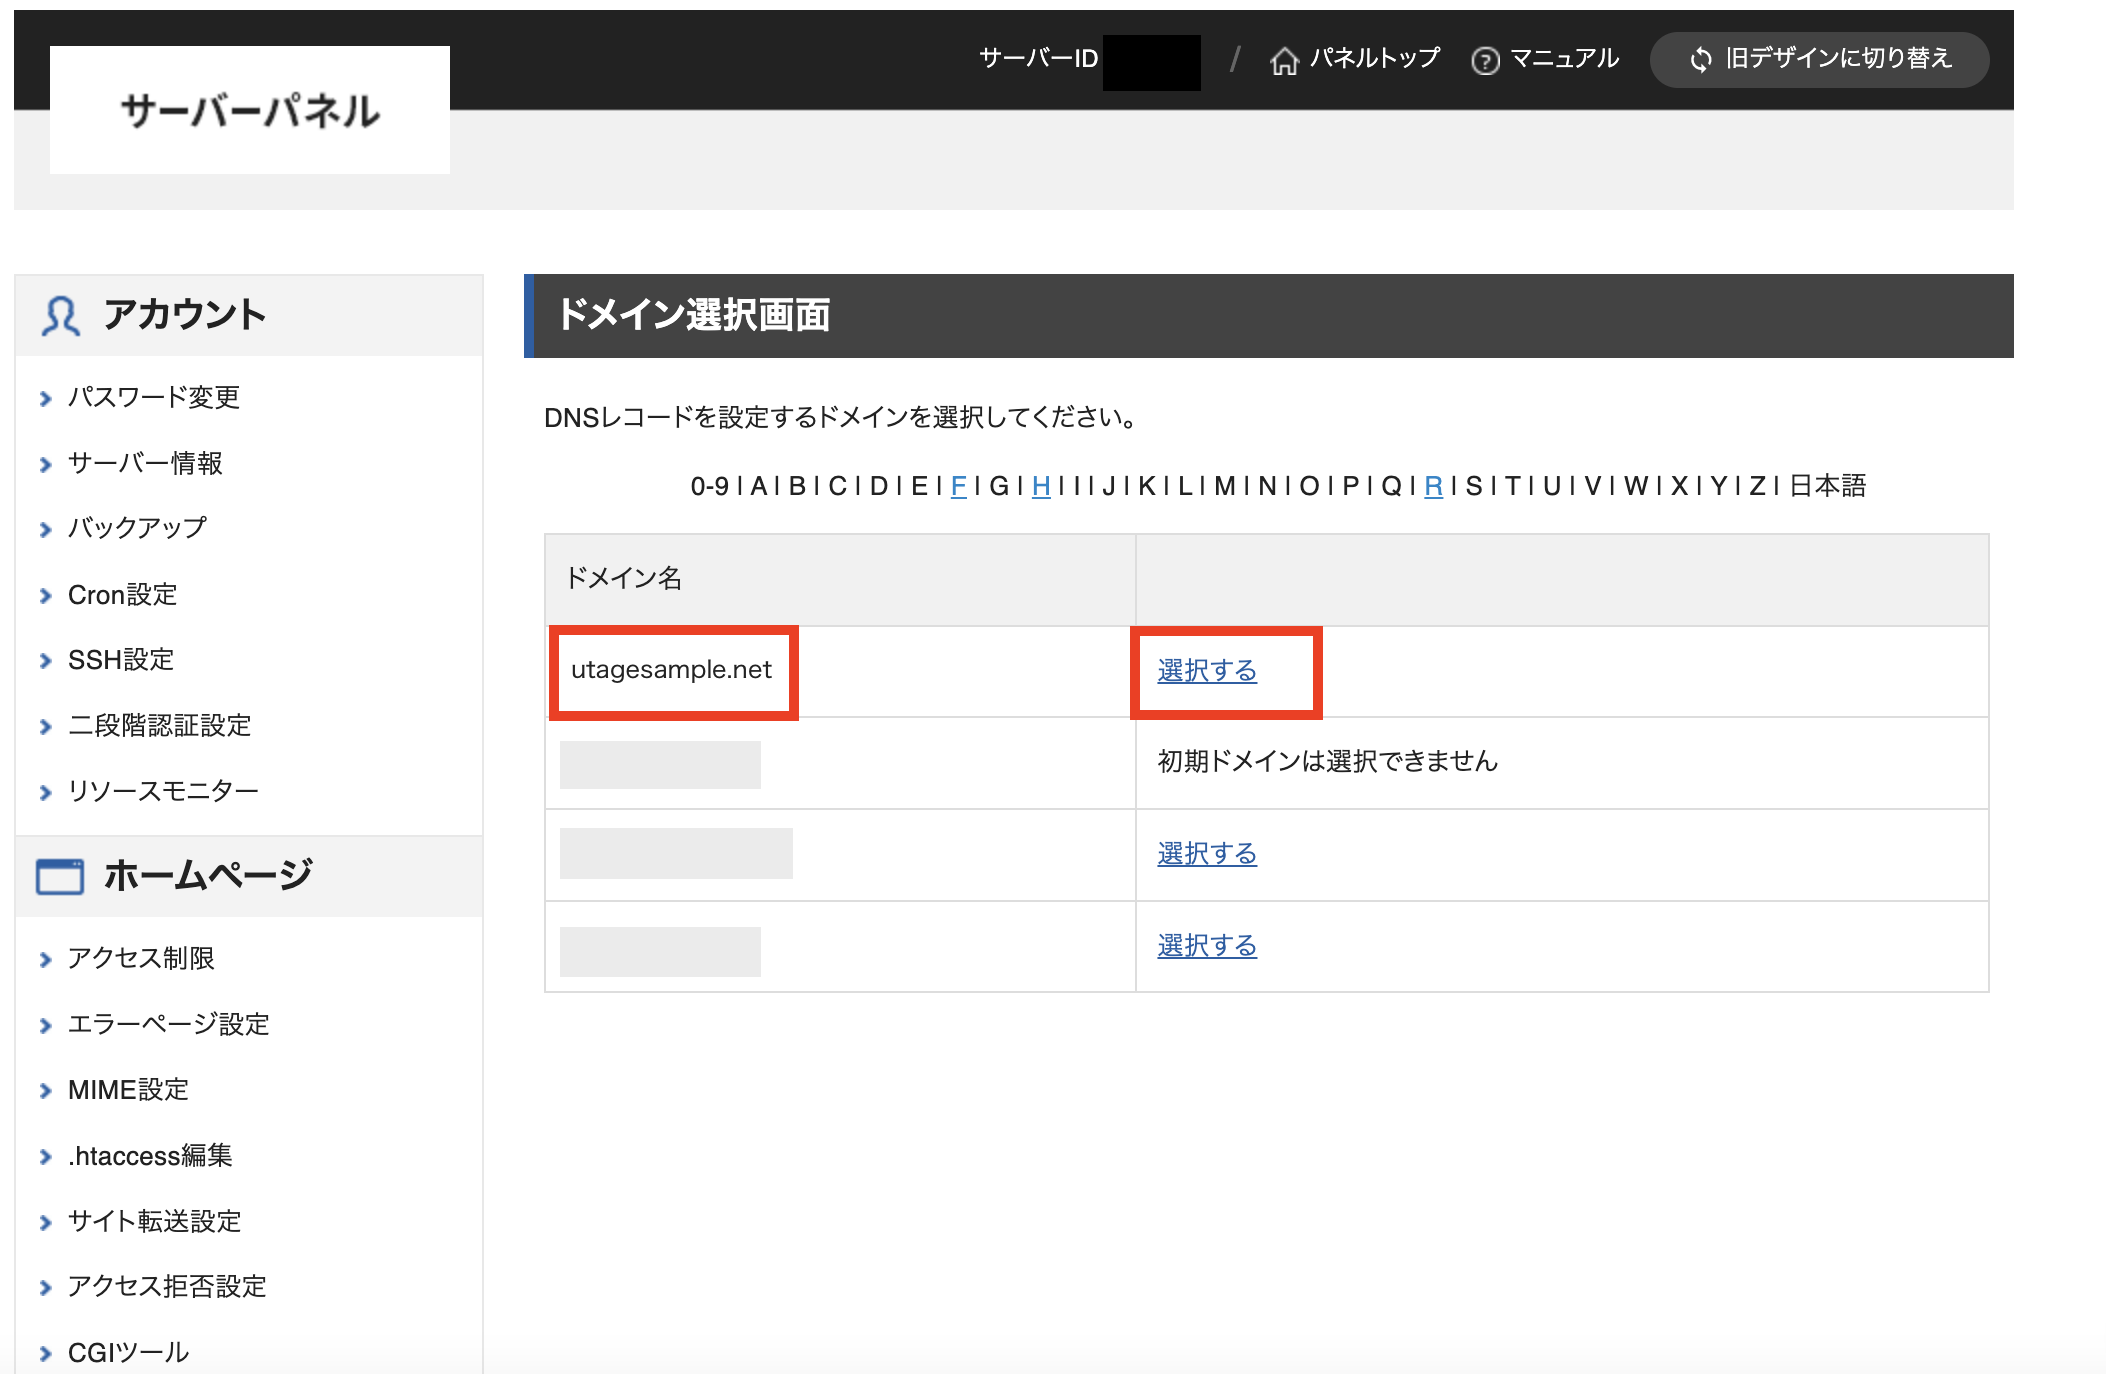Click the chevron next to MIME設定

click(45, 1091)
